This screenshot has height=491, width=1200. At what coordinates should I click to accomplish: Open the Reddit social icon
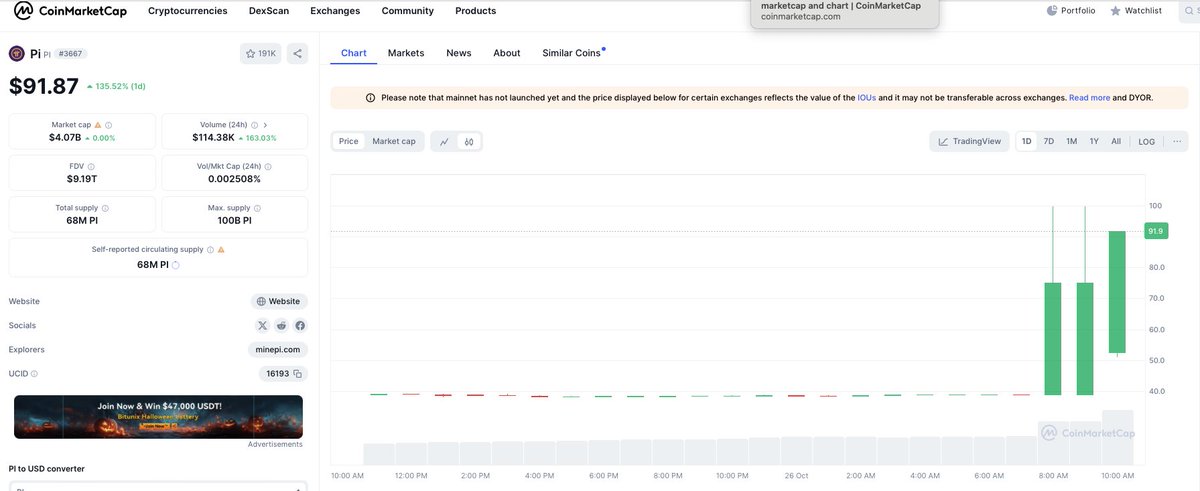pyautogui.click(x=282, y=326)
